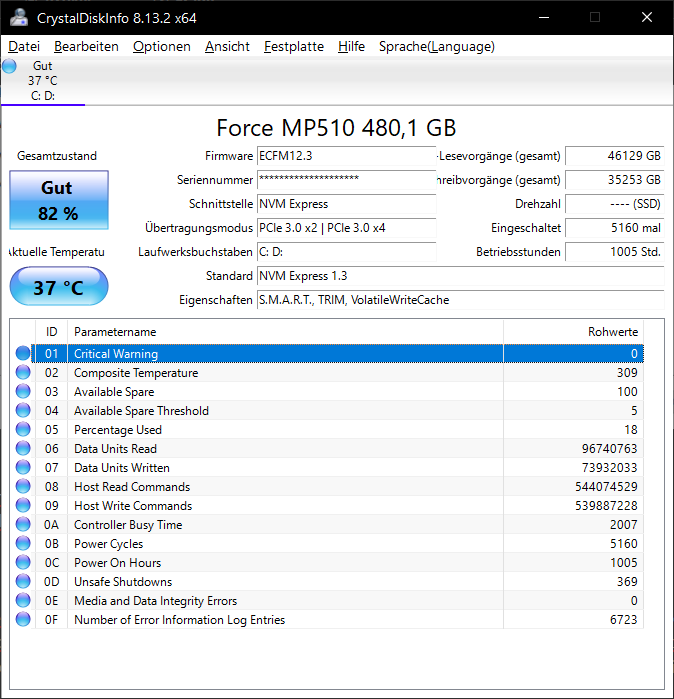
Task: Minimize the CrystalDiskInfo window
Action: [544, 17]
